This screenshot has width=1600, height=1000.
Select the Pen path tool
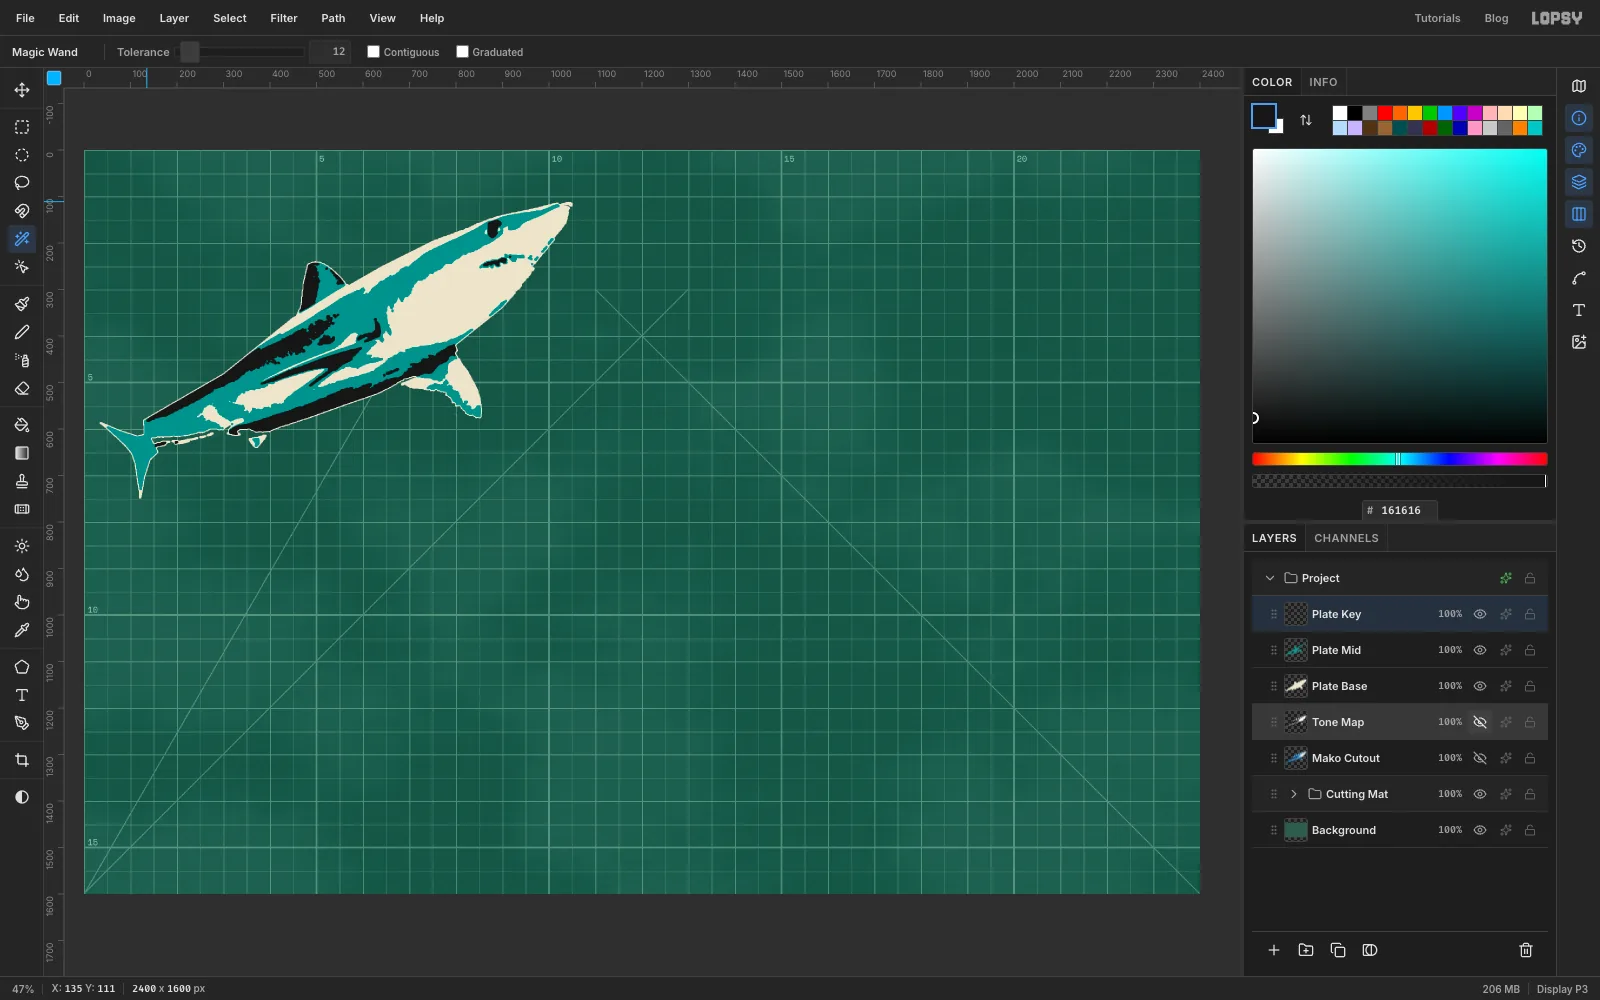coord(22,723)
